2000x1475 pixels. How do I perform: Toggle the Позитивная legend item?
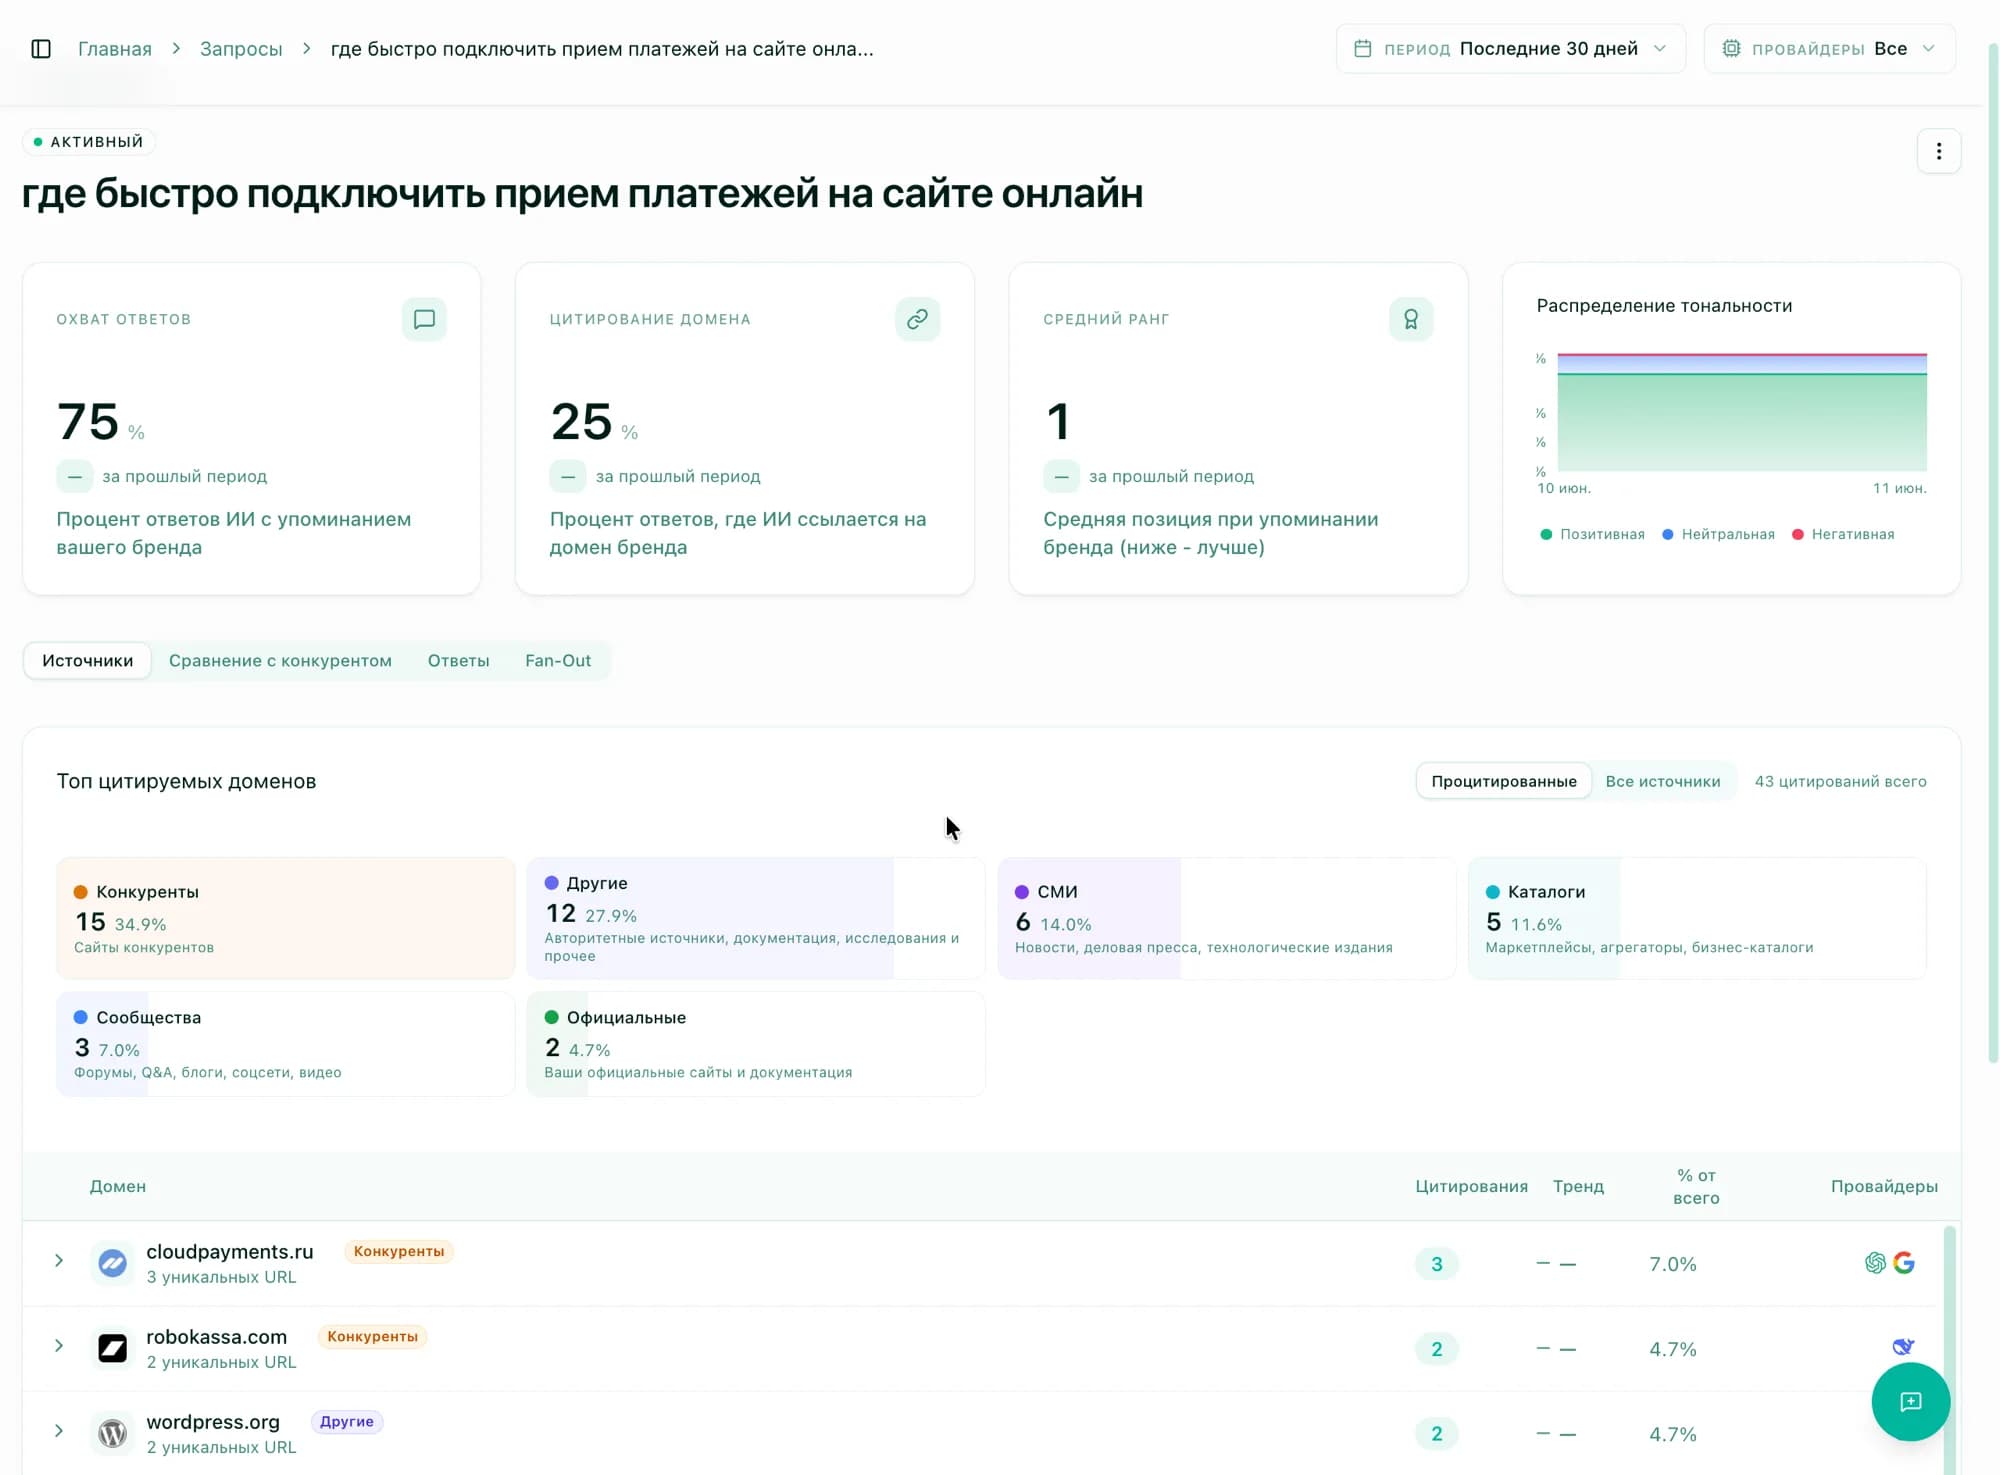[x=1592, y=534]
